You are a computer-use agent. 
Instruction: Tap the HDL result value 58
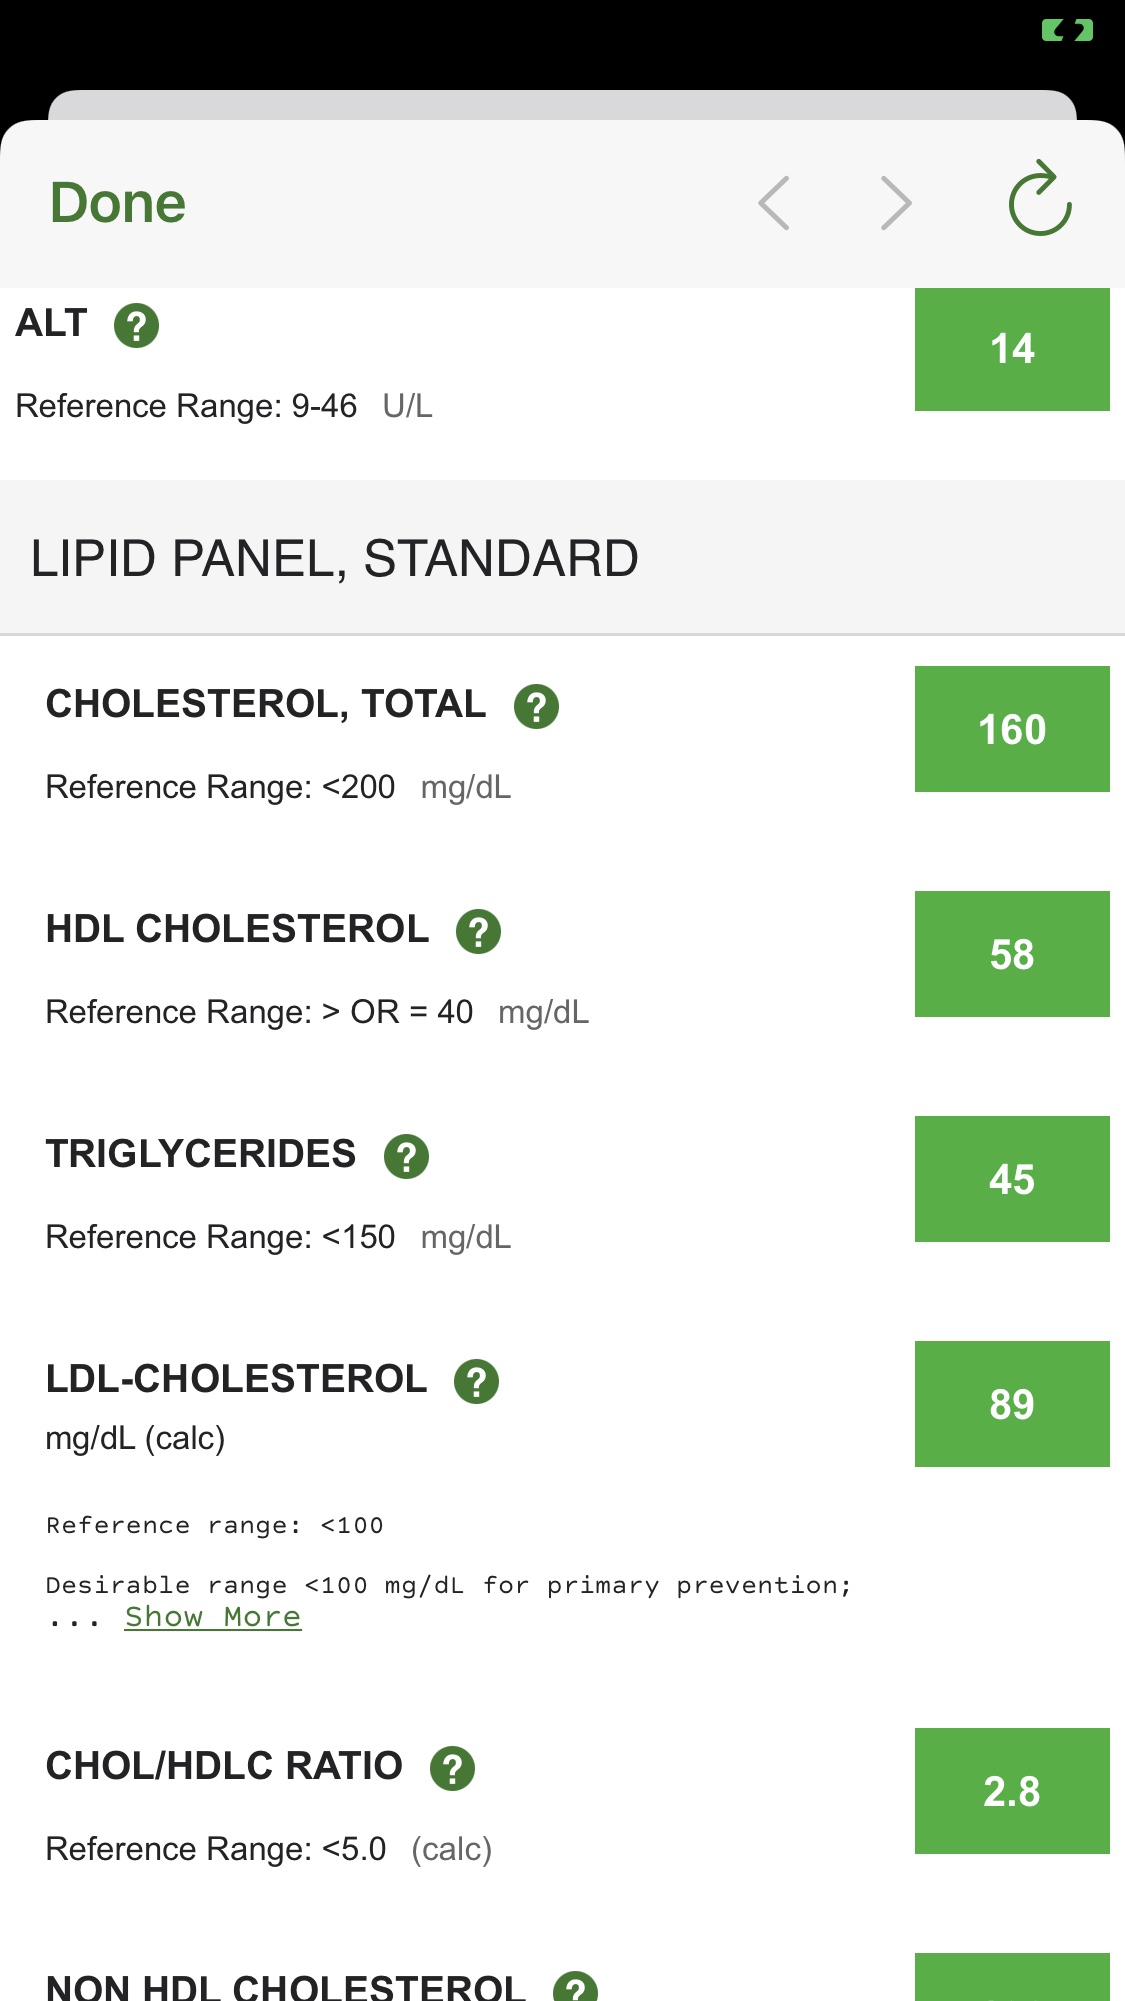1011,954
